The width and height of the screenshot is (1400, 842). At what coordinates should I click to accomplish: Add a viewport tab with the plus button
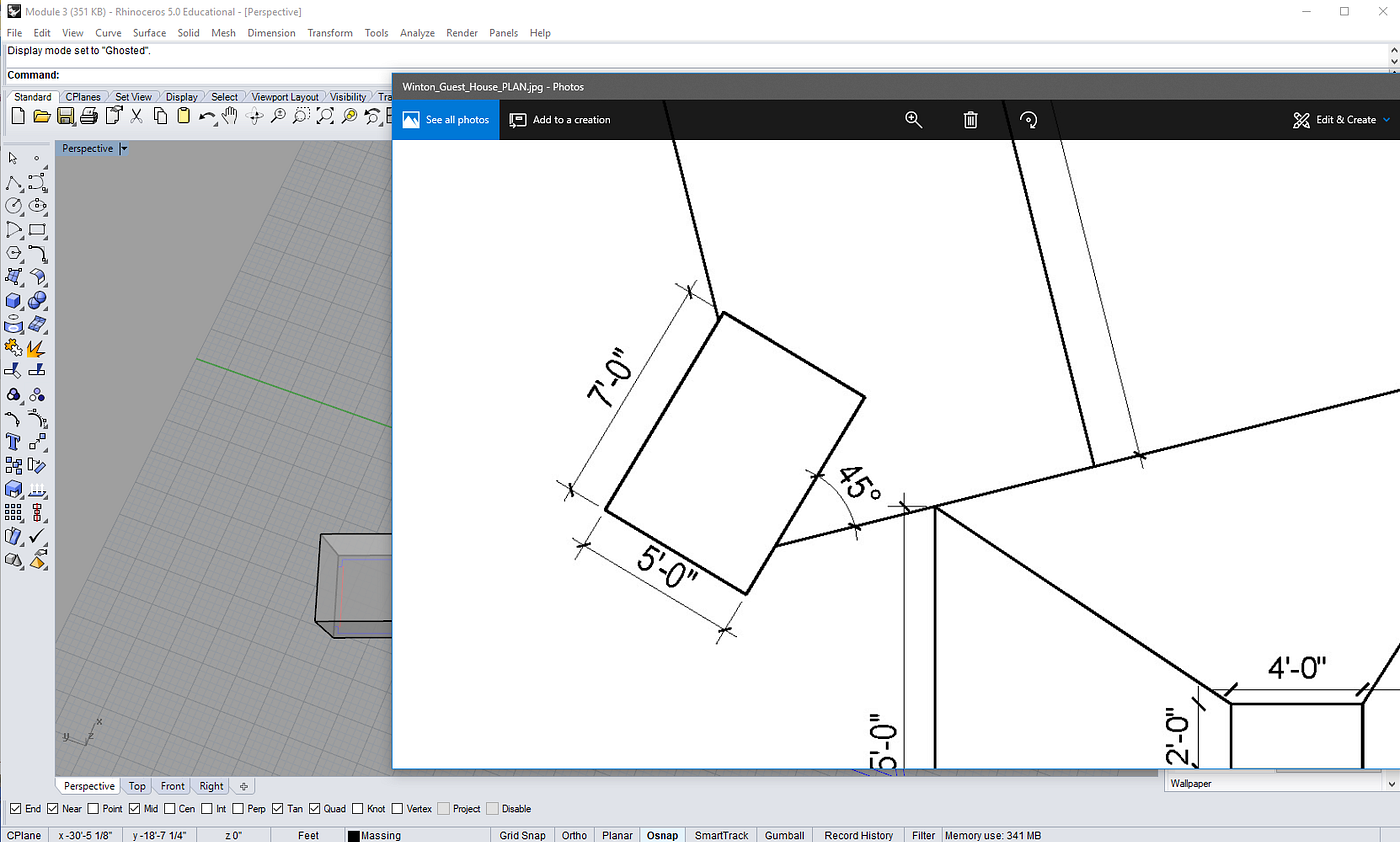tap(245, 786)
